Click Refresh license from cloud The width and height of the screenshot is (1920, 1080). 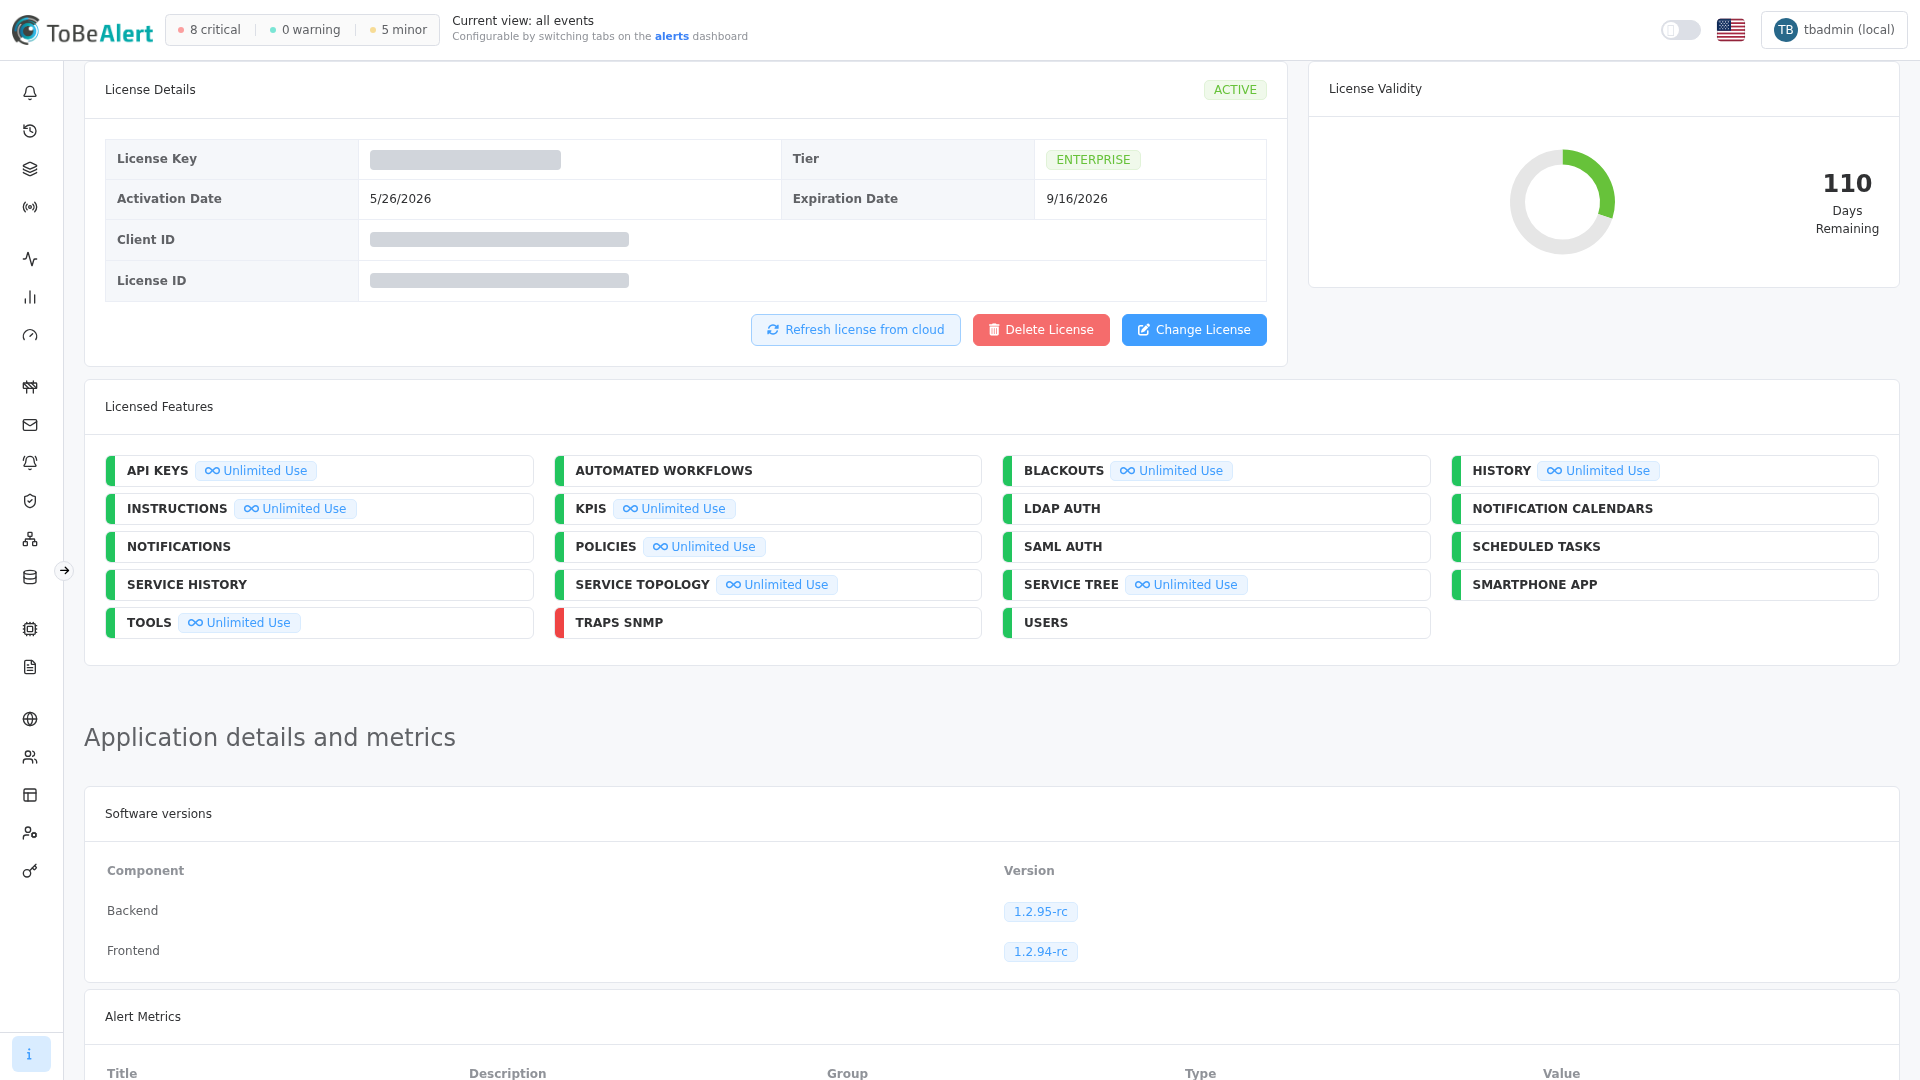(856, 330)
